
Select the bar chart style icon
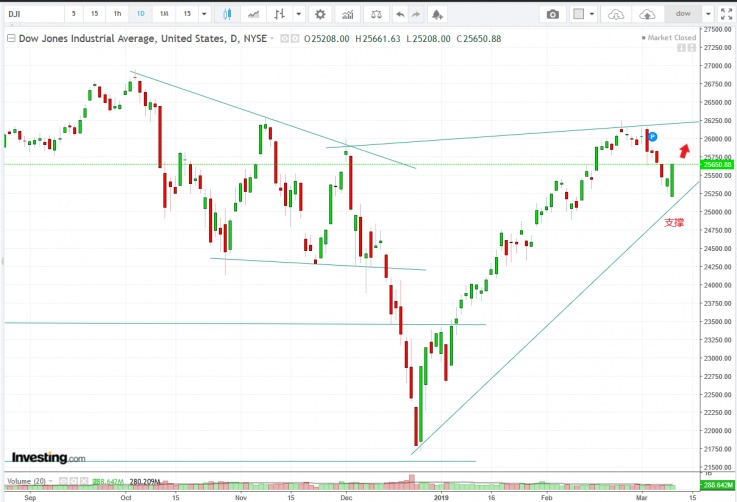(x=280, y=14)
